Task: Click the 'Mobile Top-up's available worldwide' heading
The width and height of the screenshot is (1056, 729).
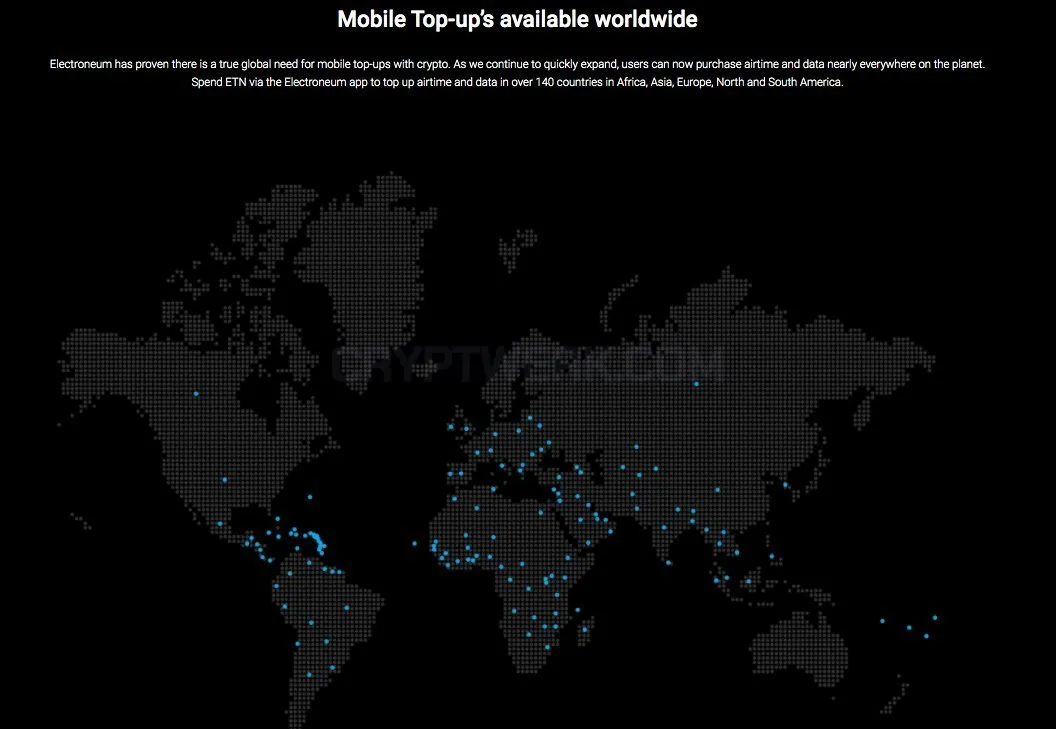Action: pyautogui.click(x=517, y=19)
